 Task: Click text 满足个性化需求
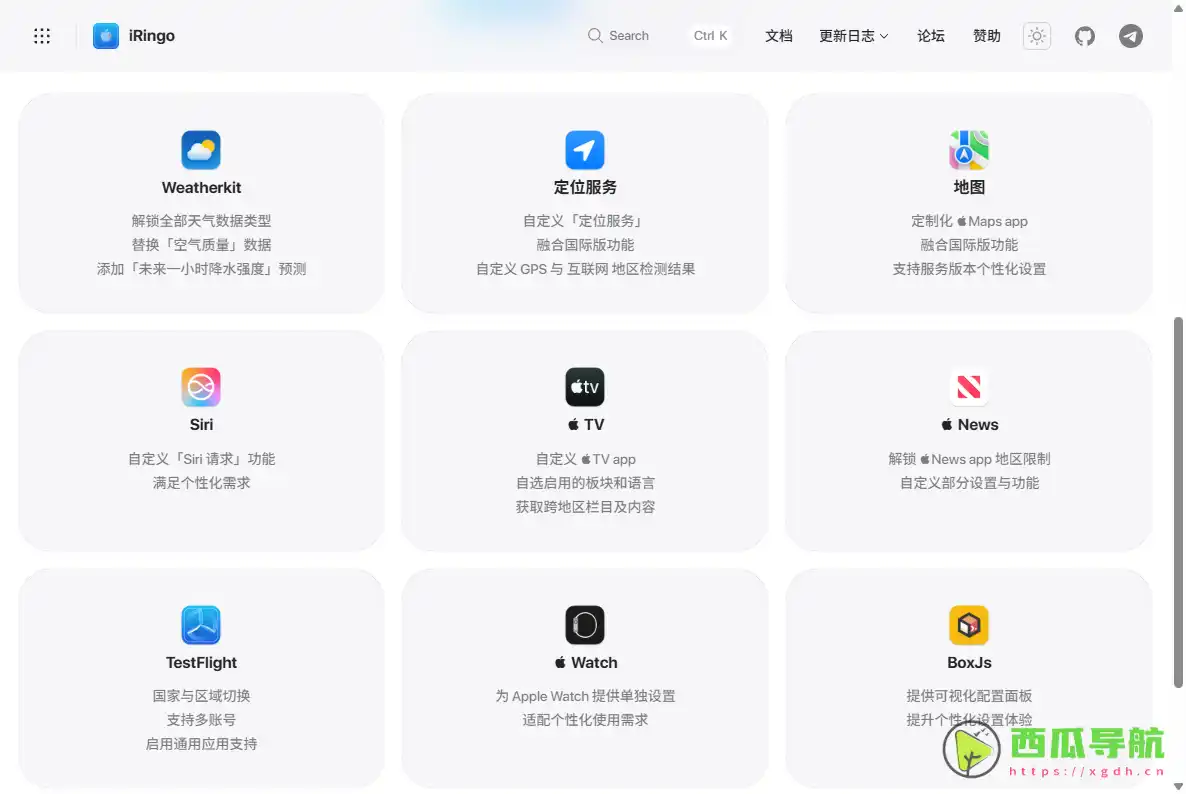pos(201,483)
